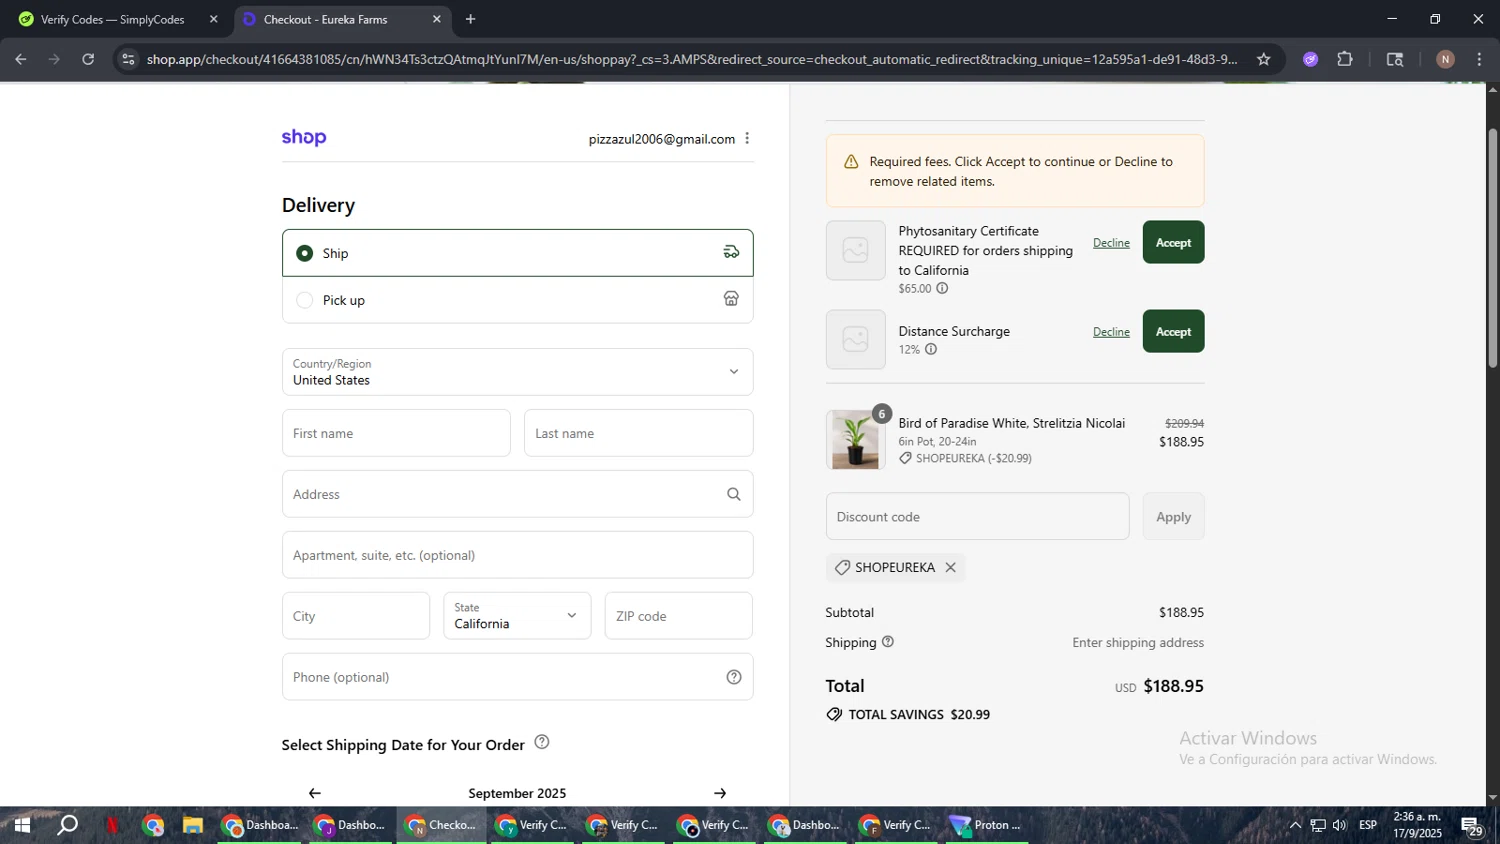The width and height of the screenshot is (1500, 844).
Task: Open the Country/Region dropdown
Action: pos(517,372)
